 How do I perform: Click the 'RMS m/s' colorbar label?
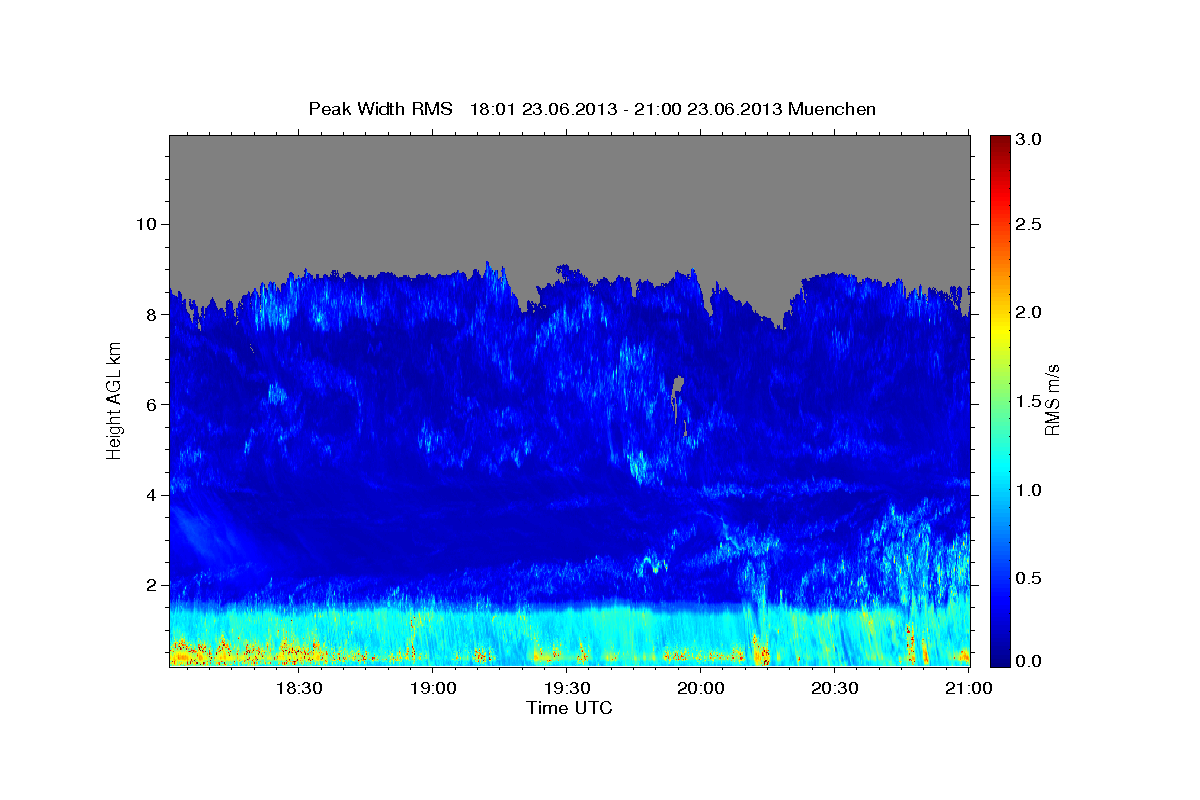point(1051,400)
